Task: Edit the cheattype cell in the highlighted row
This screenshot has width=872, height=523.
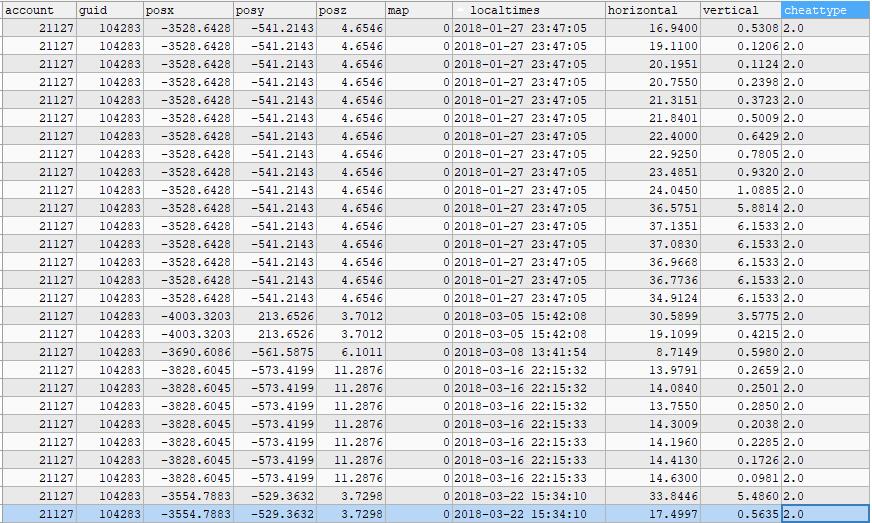Action: (825, 514)
